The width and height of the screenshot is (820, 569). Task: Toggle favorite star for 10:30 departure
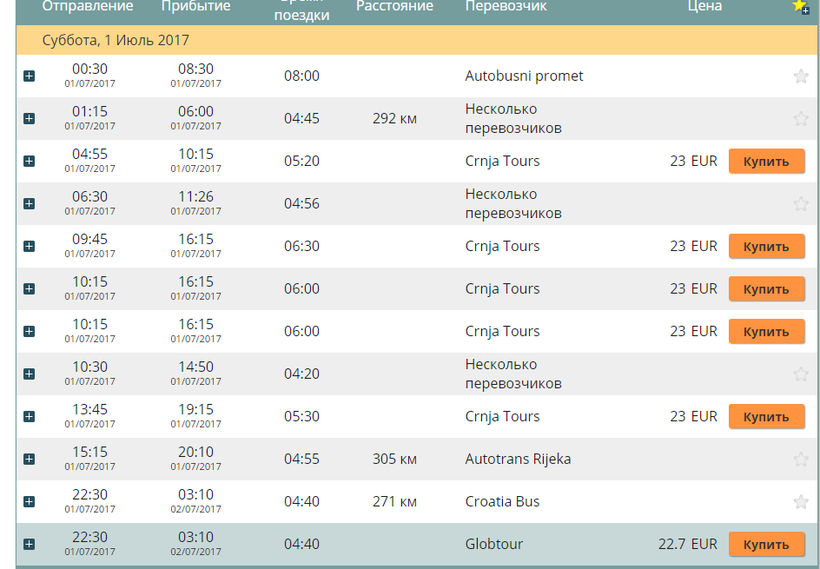point(800,374)
